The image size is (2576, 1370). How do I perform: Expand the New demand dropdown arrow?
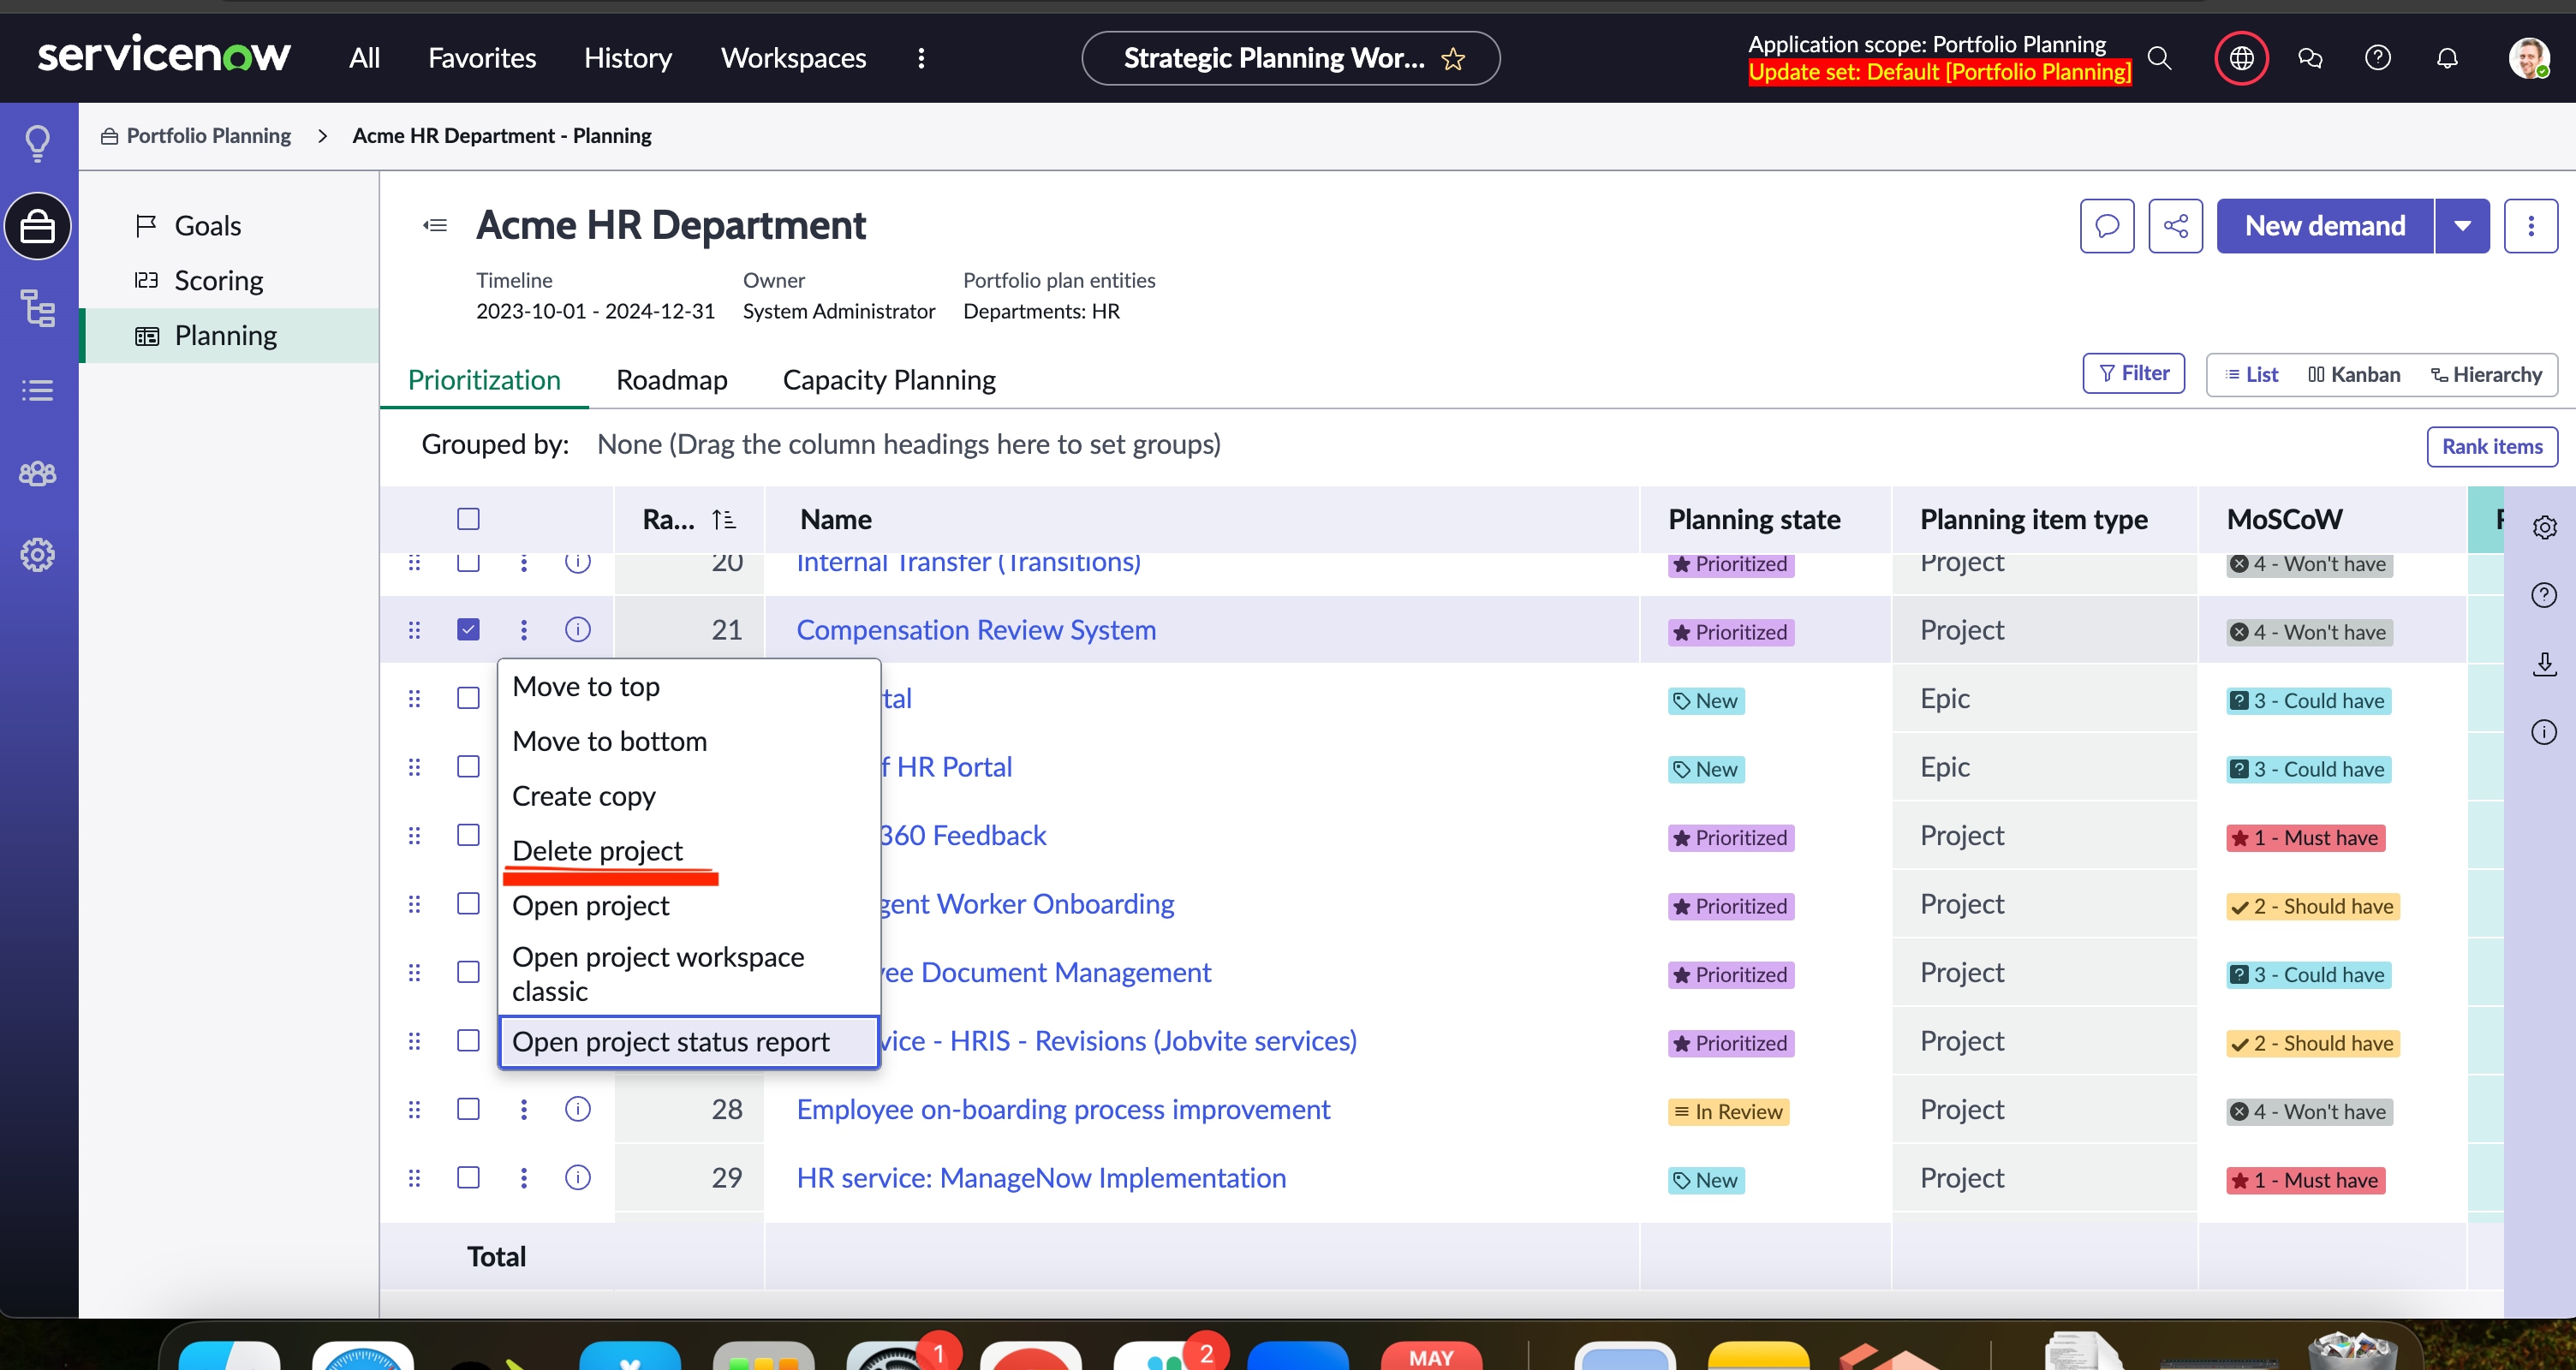click(2462, 226)
